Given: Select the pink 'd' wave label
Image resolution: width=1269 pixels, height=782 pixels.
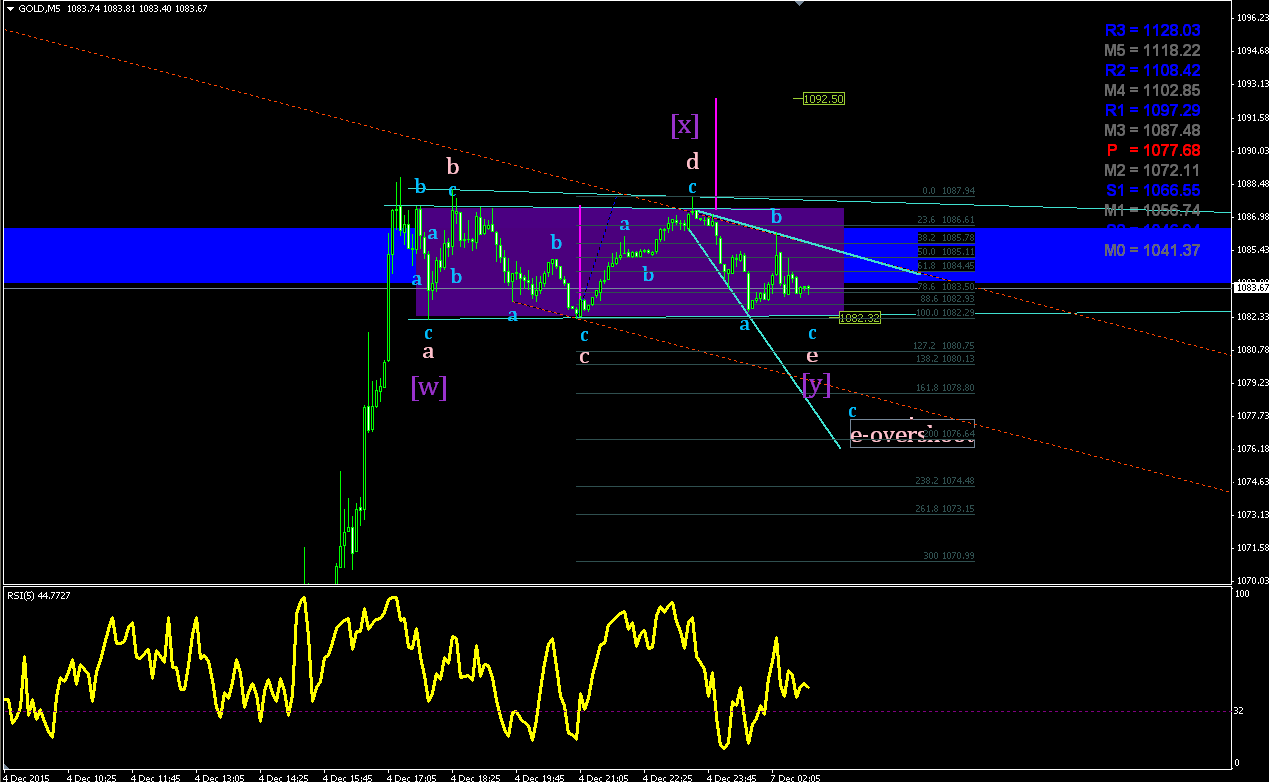Looking at the screenshot, I should point(692,161).
